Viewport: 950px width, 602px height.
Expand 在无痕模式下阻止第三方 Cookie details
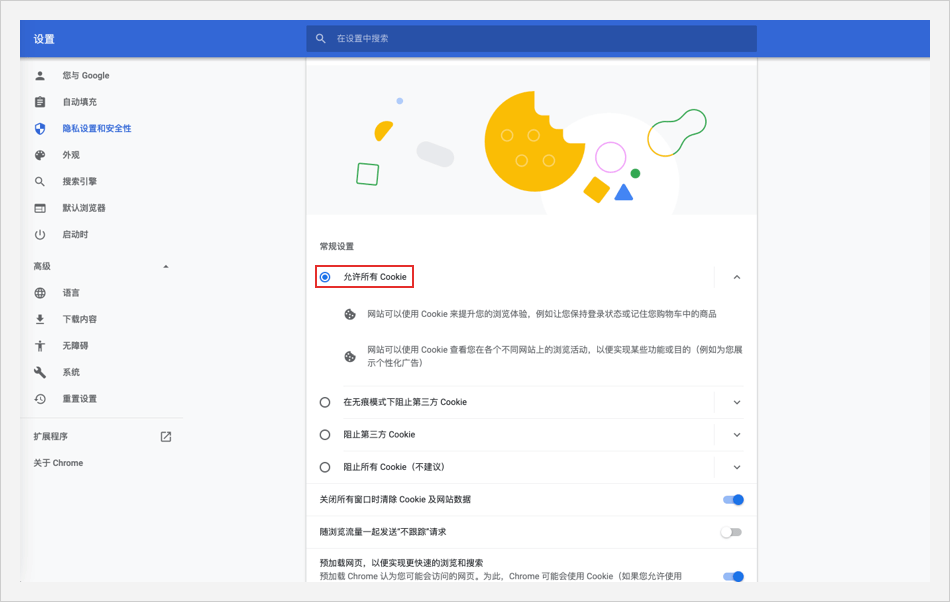[x=737, y=402]
